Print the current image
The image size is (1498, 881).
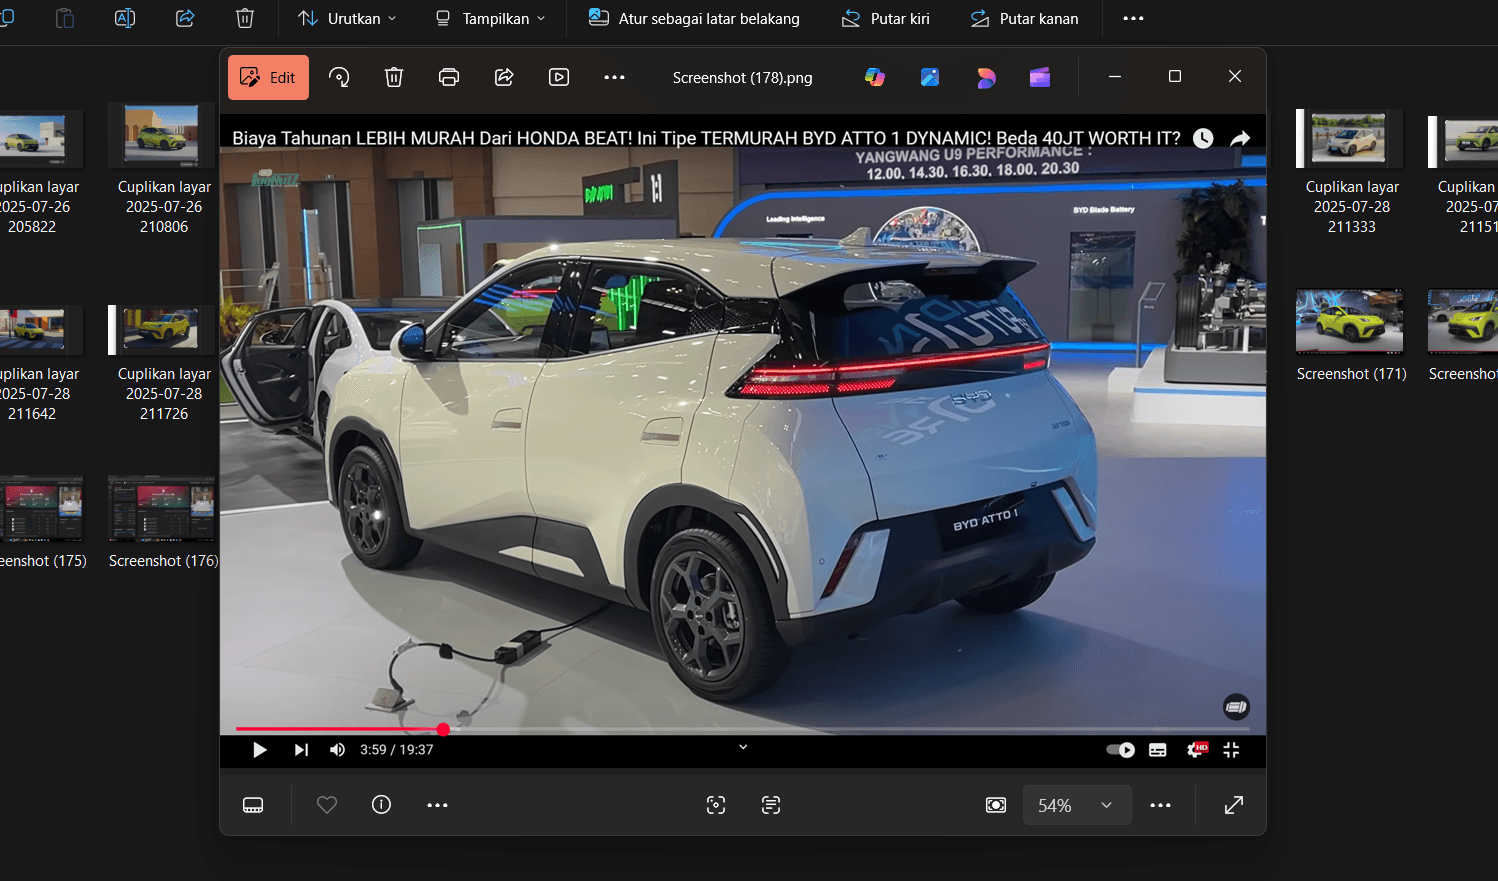click(448, 77)
